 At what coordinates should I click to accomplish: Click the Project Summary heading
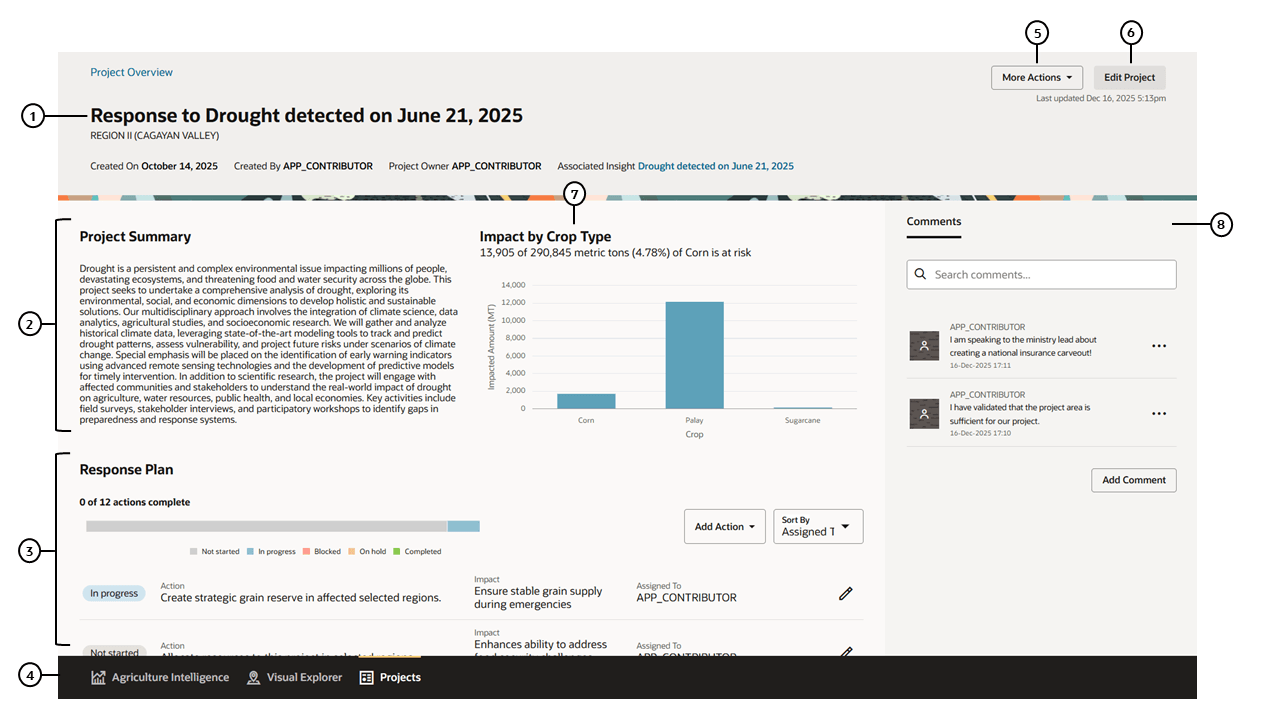tap(135, 237)
